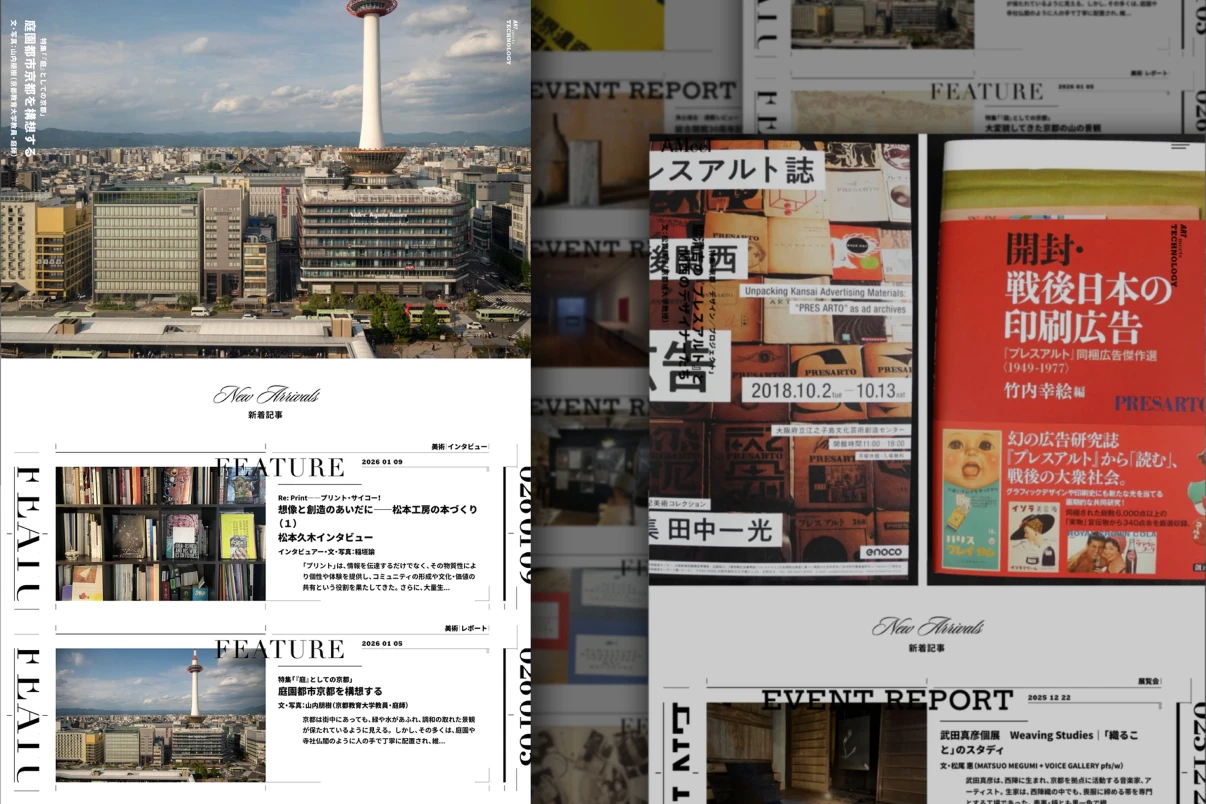This screenshot has height=804, width=1206.
Task: Open the small Kyoto Tower article thumbnail
Action: tap(160, 714)
